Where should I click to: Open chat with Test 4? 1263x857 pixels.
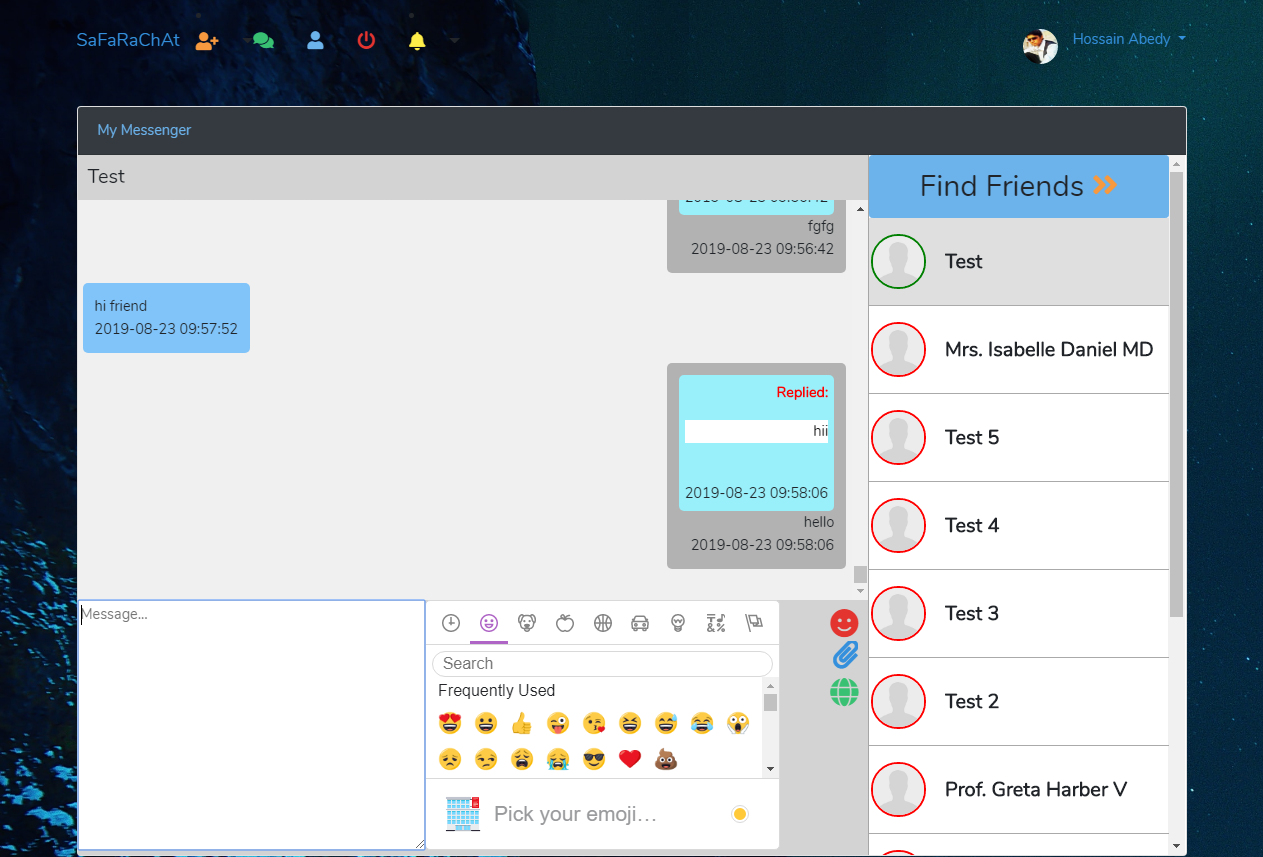[x=1019, y=526]
